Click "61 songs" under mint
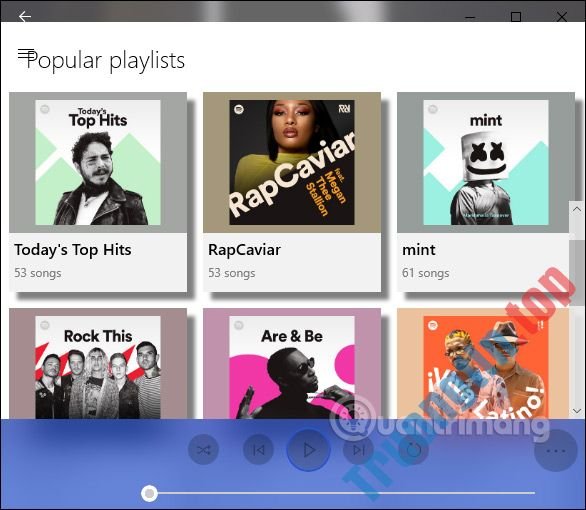This screenshot has height=510, width=586. click(x=426, y=273)
